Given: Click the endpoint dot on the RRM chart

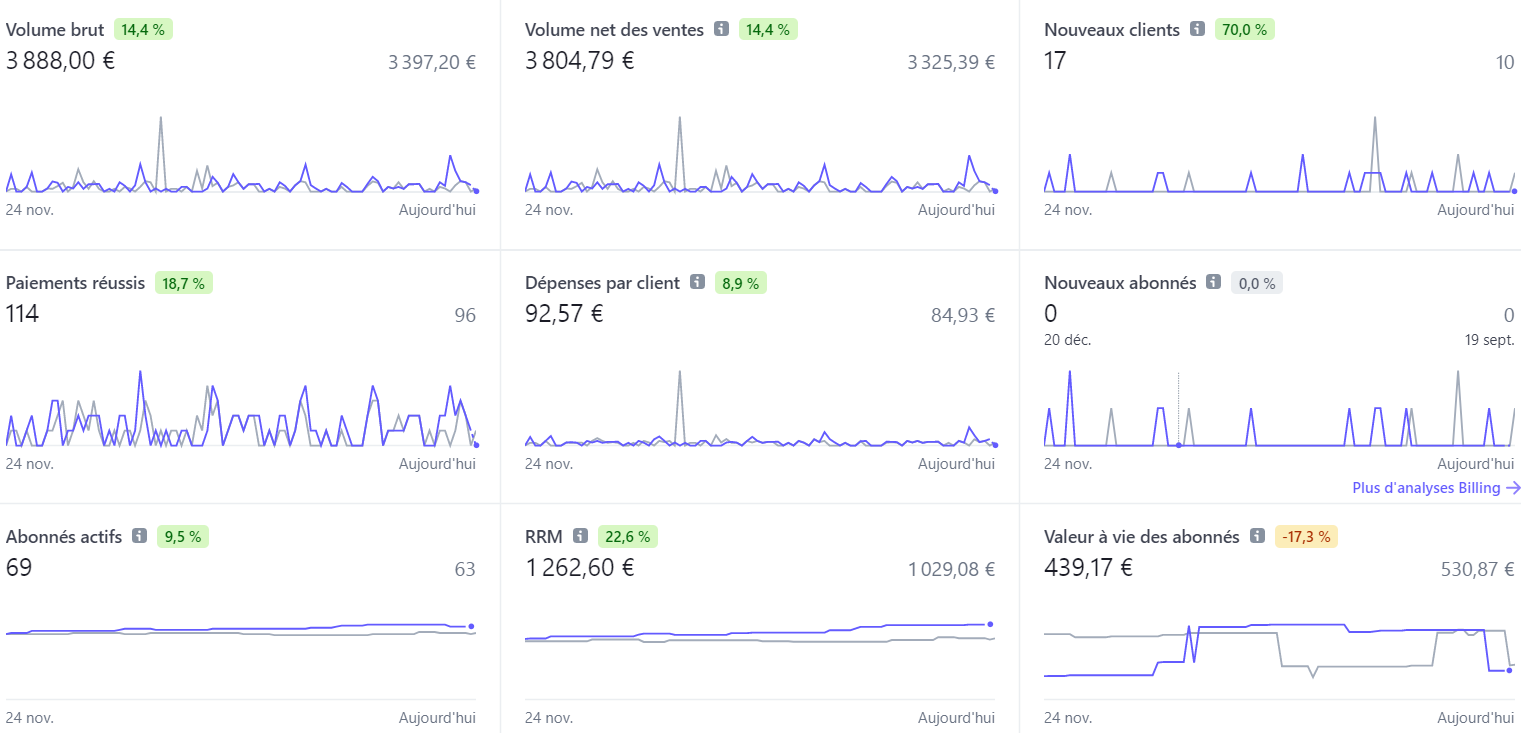Looking at the screenshot, I should [x=990, y=624].
